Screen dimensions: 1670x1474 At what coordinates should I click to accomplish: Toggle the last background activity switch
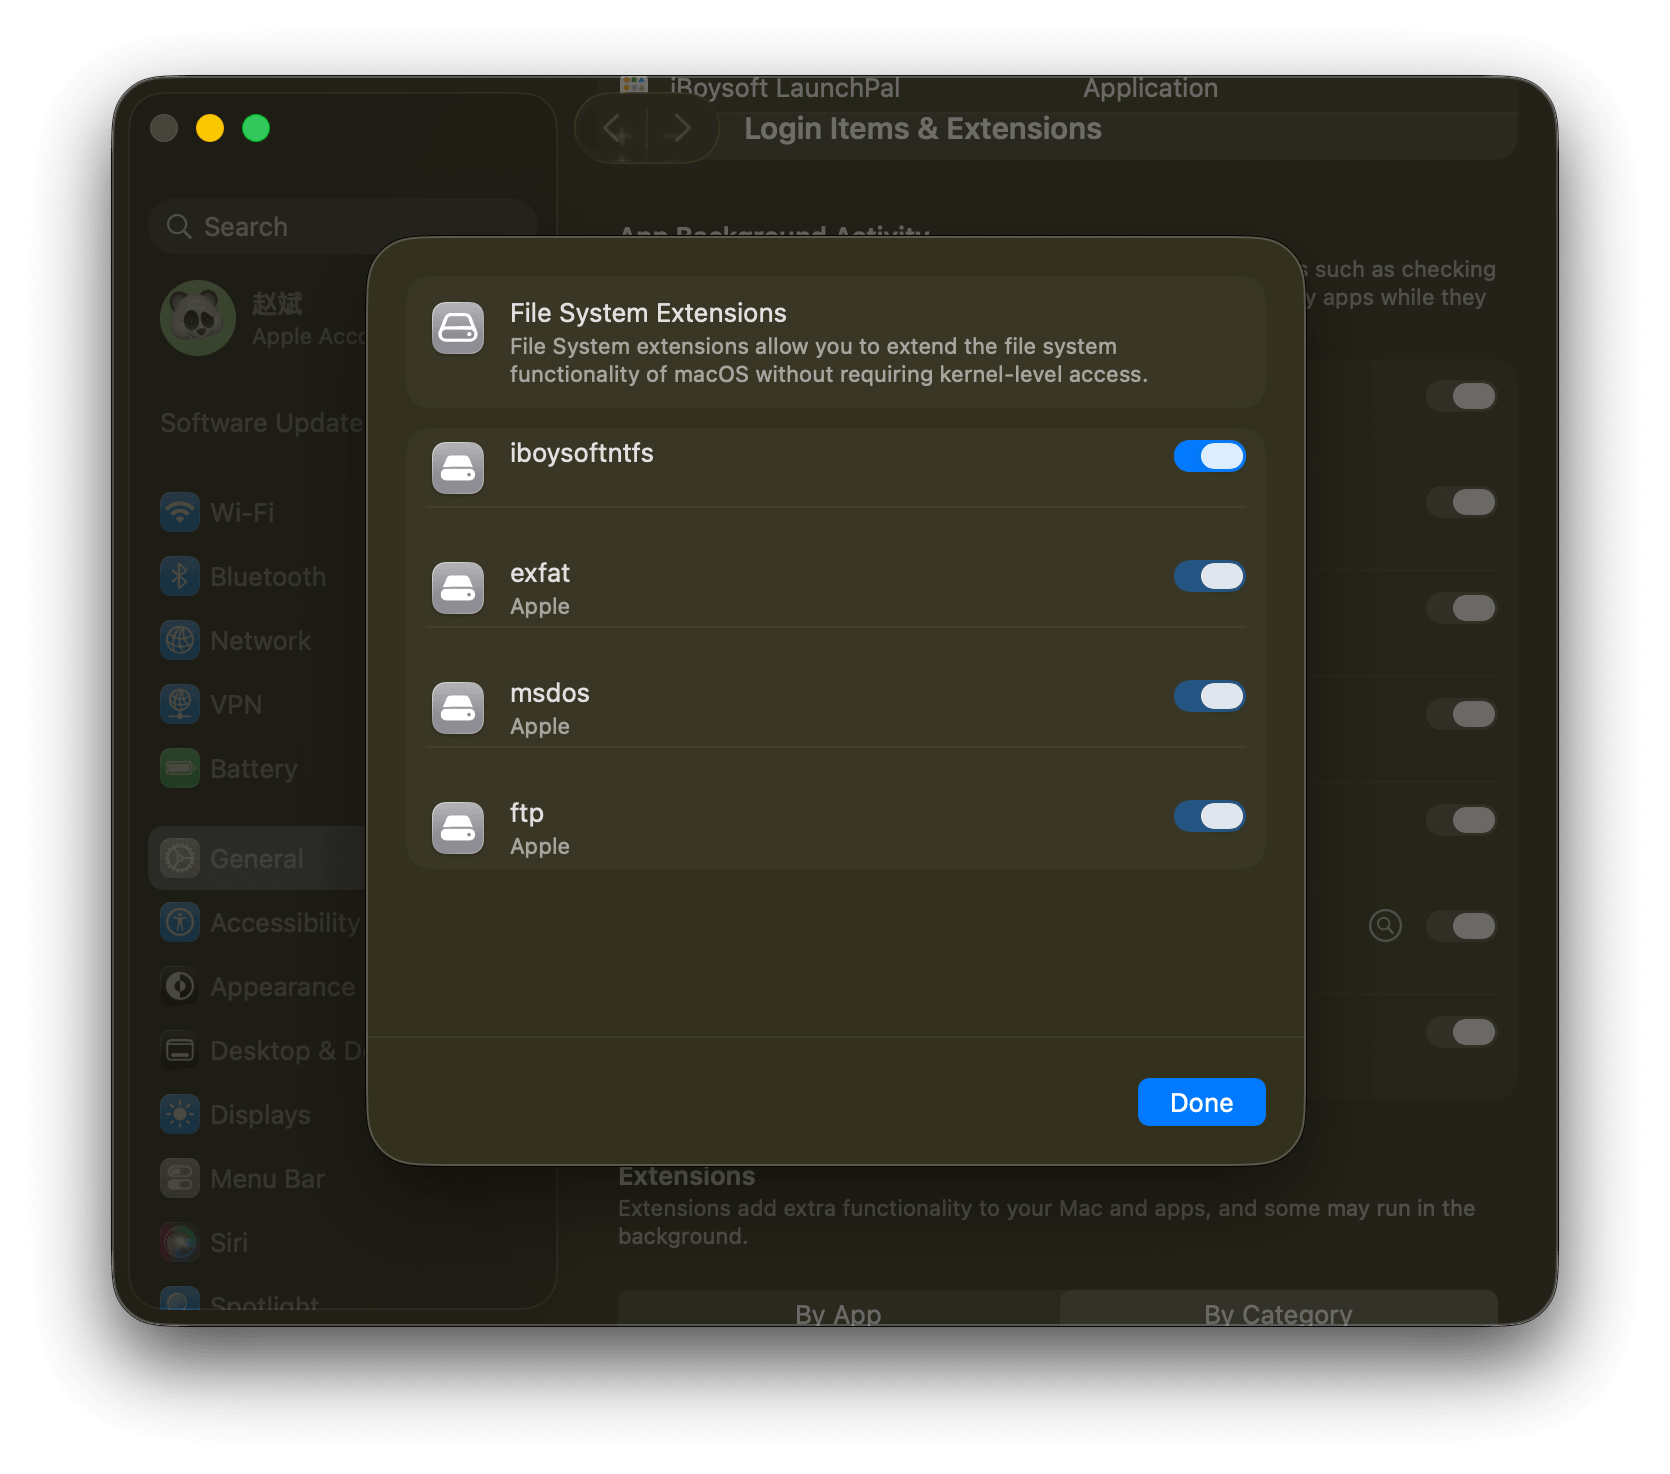[1461, 1032]
